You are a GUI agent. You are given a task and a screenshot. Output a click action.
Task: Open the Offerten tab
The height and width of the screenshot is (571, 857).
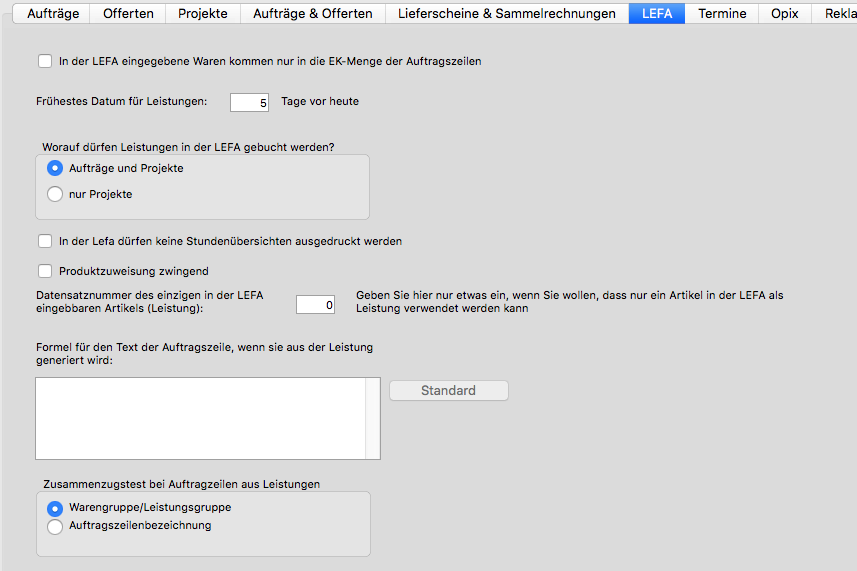128,13
